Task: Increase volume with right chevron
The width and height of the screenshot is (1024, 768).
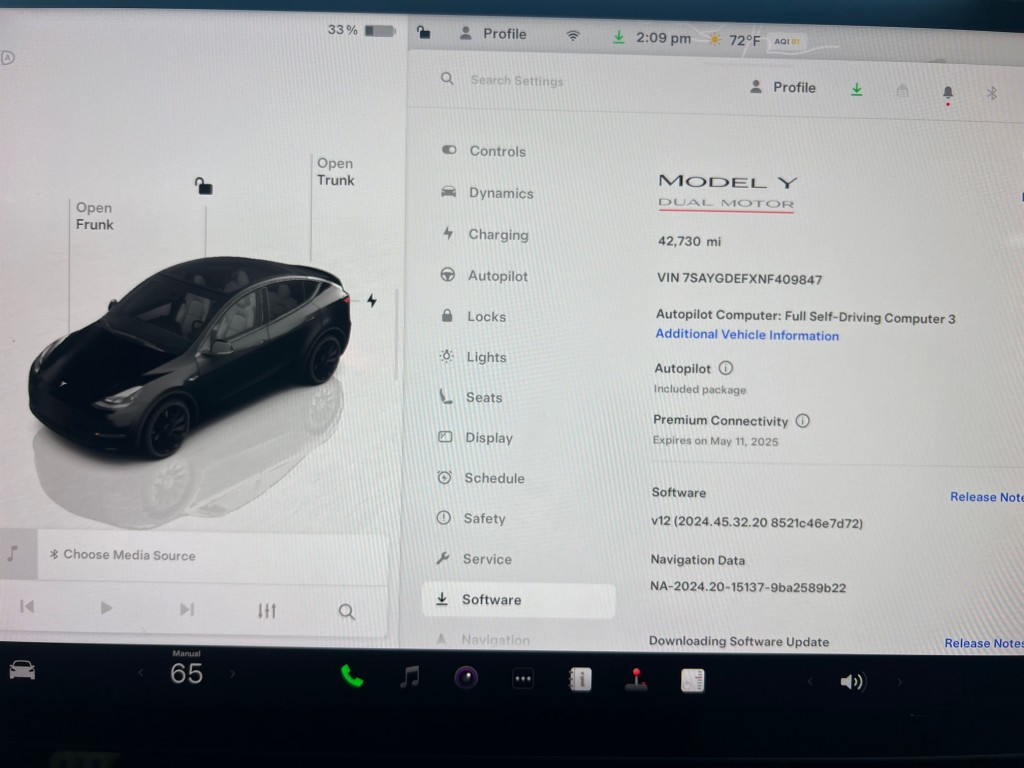Action: coord(899,682)
